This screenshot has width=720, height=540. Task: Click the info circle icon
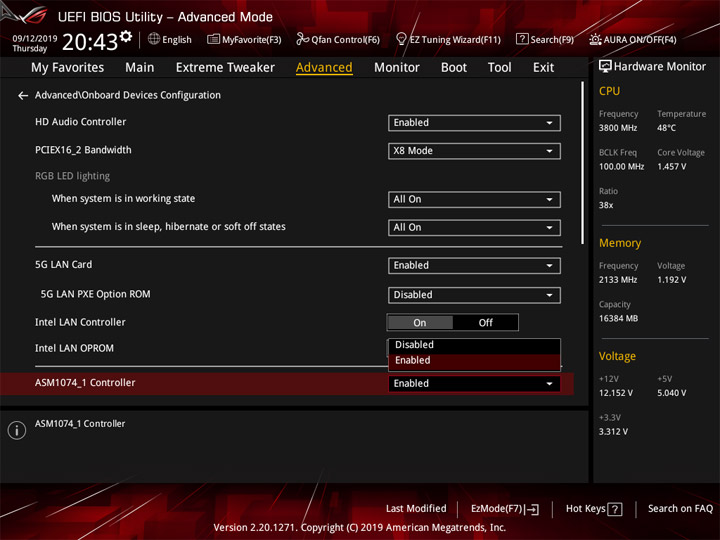tap(17, 430)
